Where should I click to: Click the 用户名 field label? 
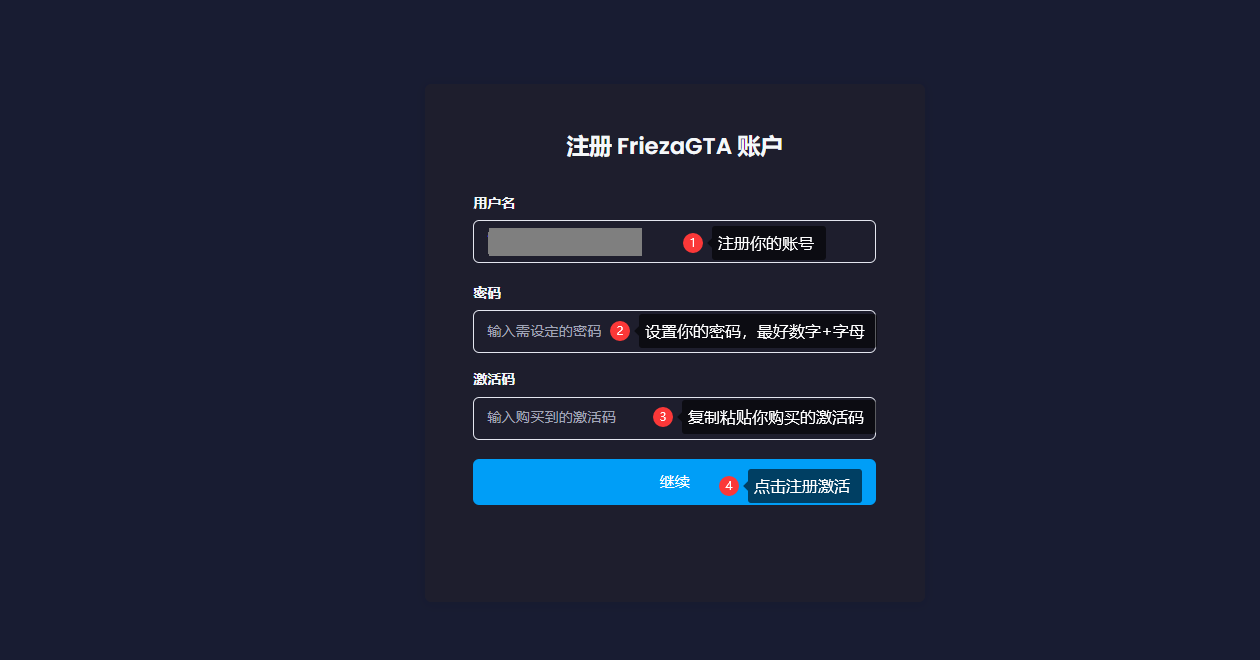click(494, 203)
